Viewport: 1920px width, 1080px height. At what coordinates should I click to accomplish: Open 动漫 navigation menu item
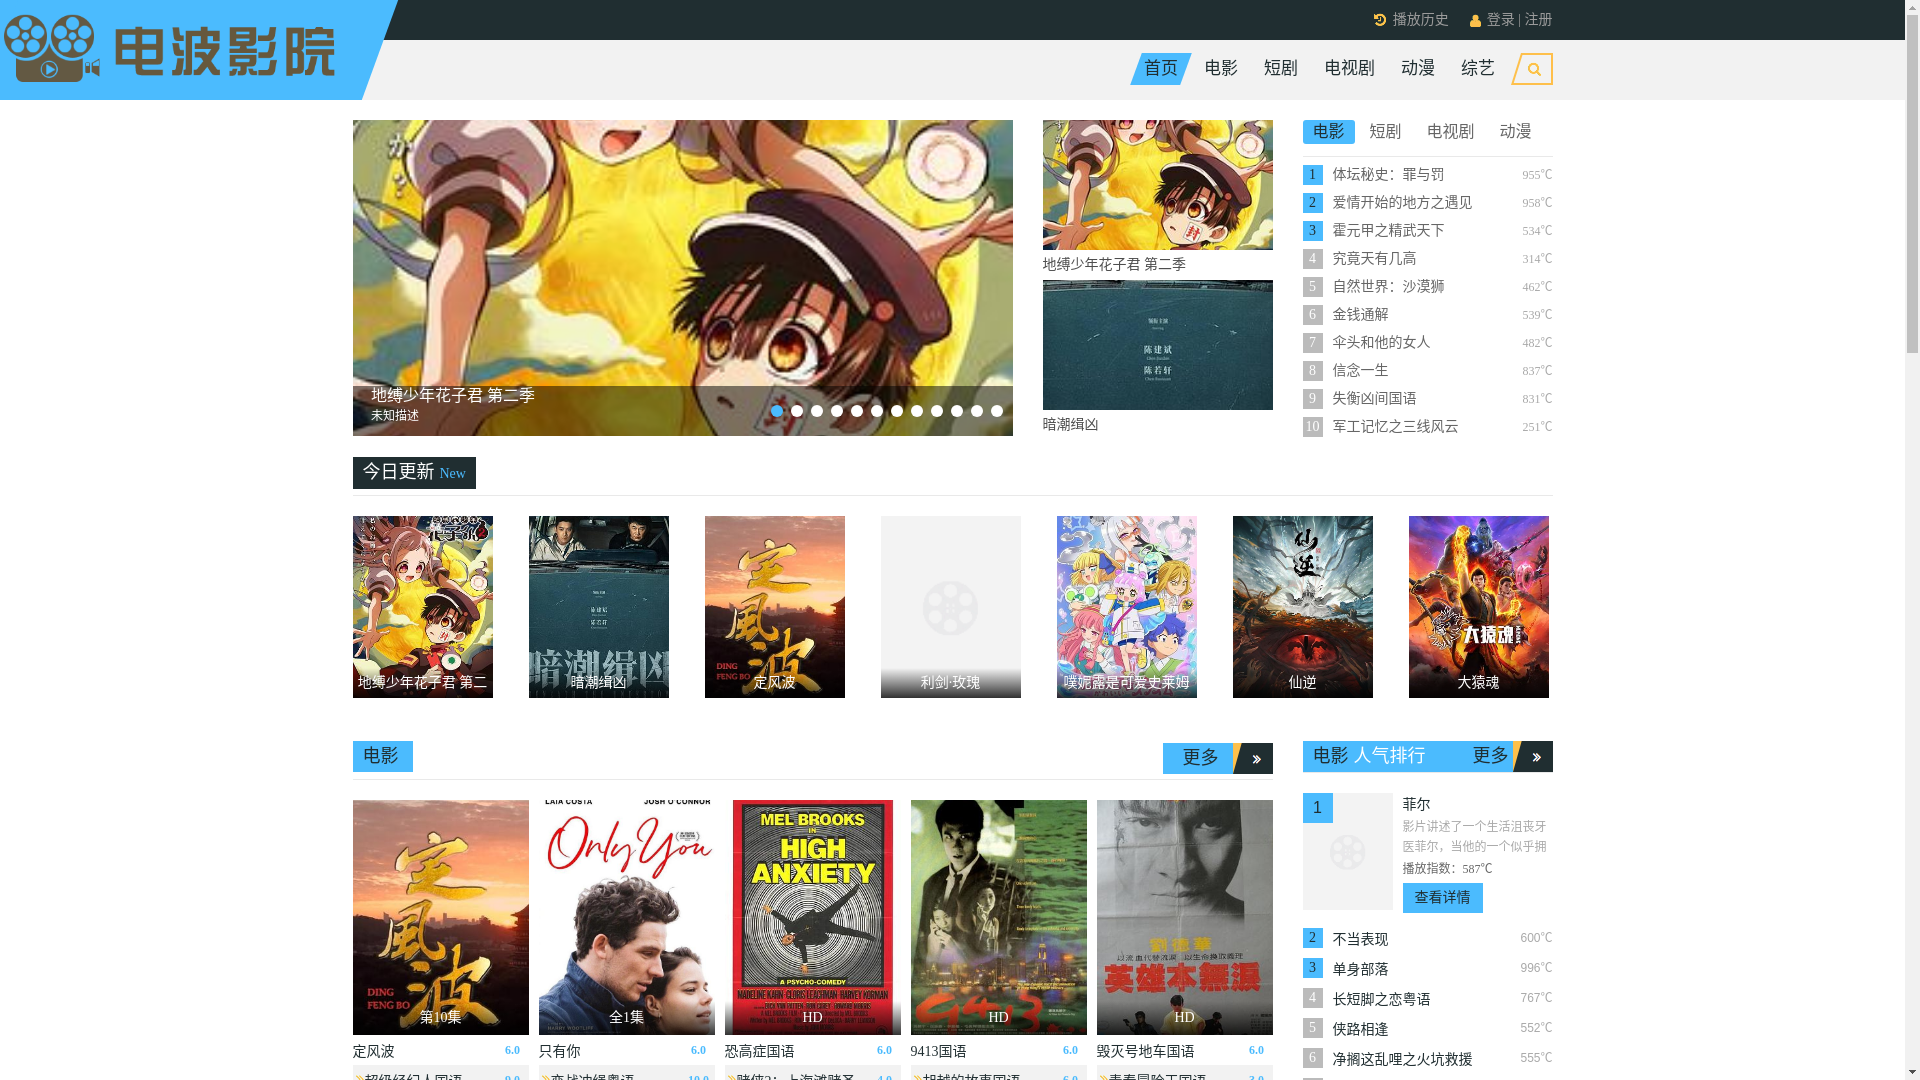click(x=1418, y=69)
